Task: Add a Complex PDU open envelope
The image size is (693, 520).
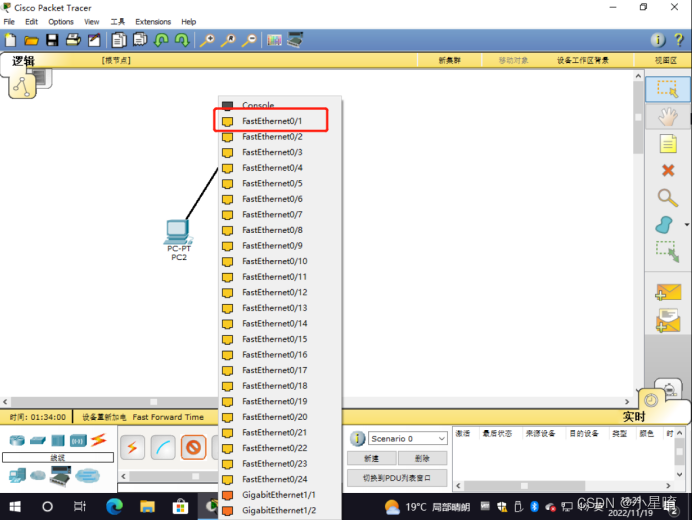Action: coord(668,320)
